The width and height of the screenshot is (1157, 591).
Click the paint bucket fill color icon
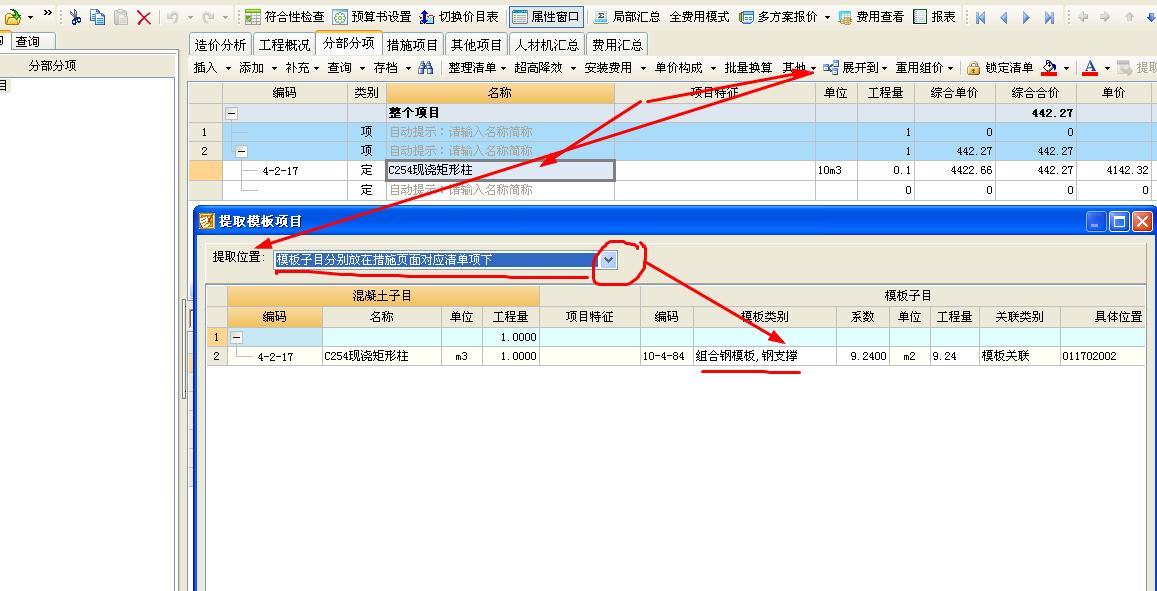coord(1049,68)
